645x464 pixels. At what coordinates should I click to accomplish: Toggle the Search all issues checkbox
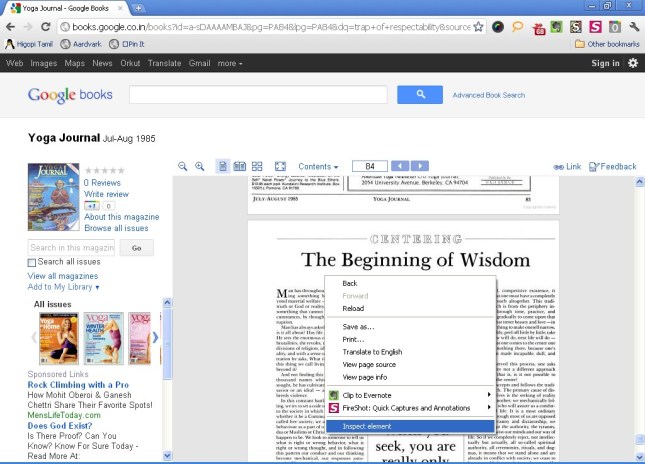click(x=32, y=262)
